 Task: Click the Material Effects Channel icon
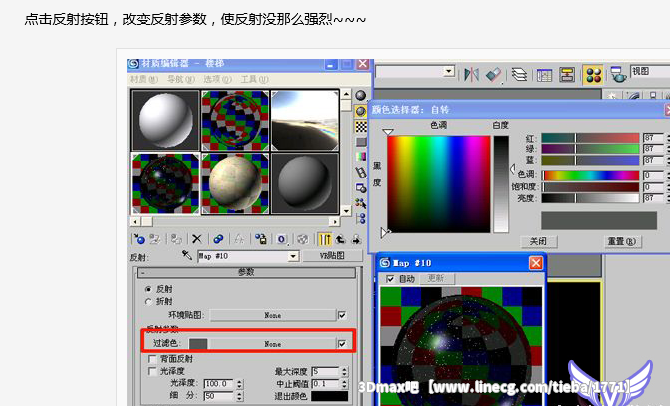click(x=282, y=239)
